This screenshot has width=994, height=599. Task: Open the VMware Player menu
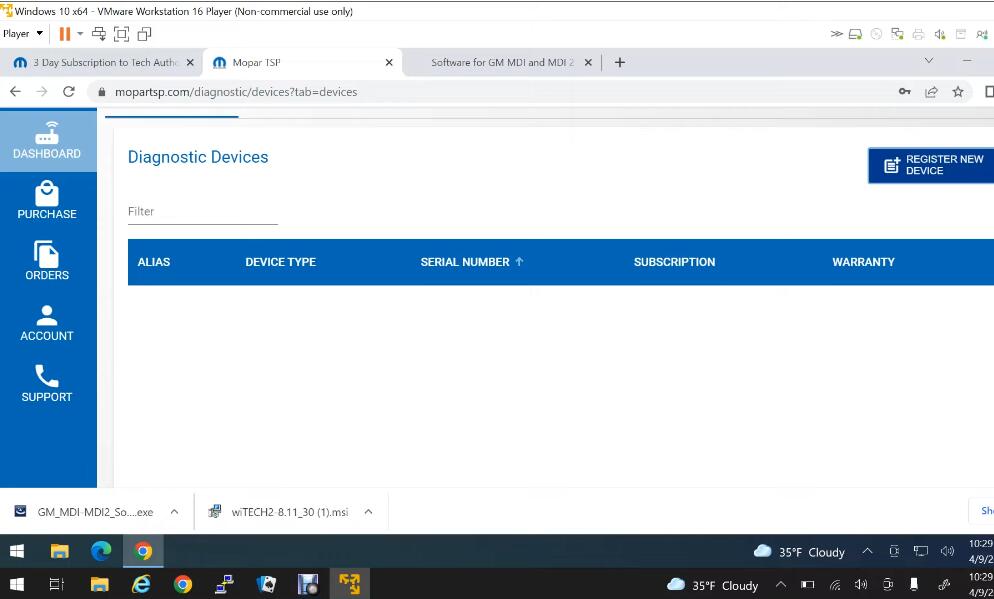coord(23,34)
